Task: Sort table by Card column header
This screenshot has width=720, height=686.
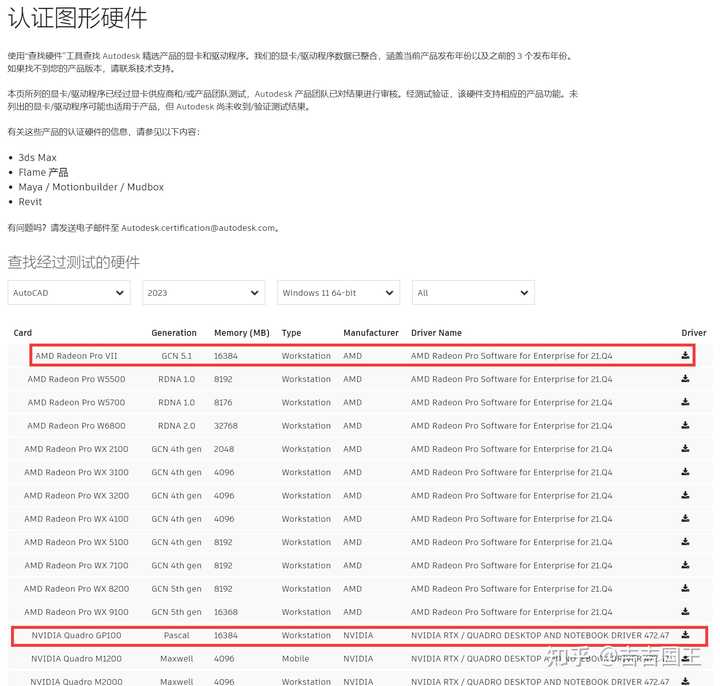Action: 22,332
